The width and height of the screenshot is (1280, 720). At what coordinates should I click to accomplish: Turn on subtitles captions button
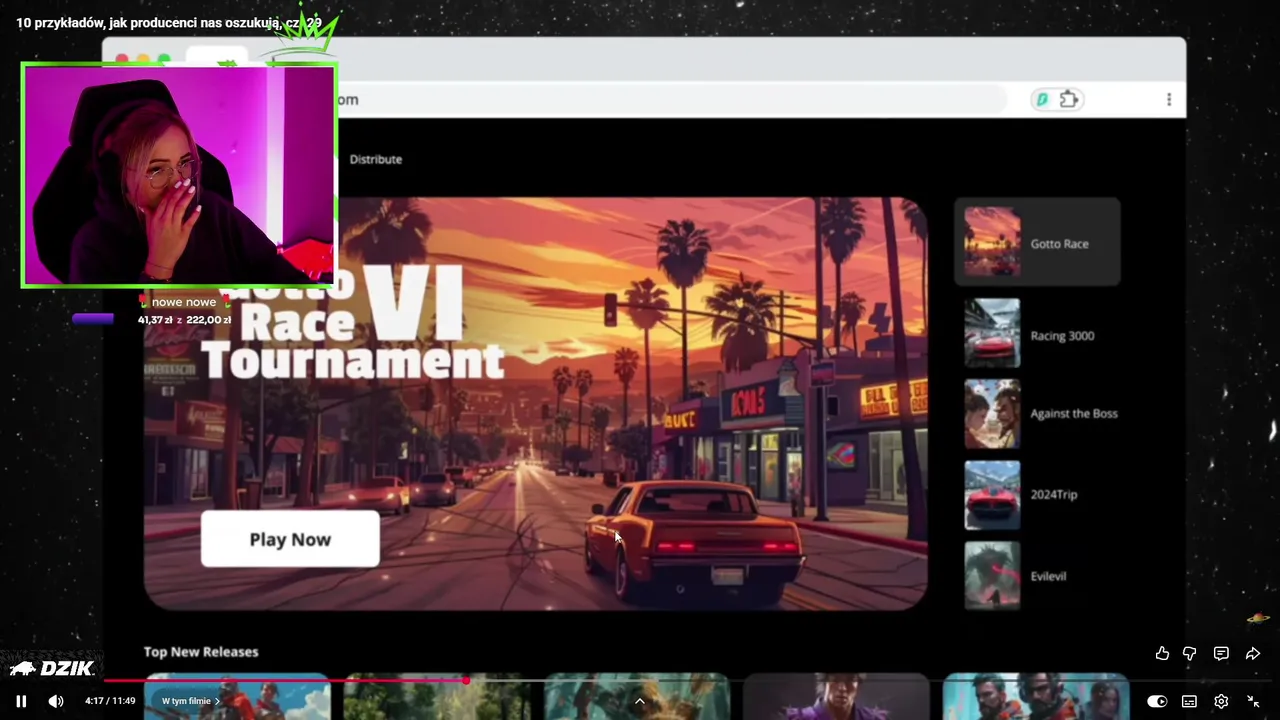[1189, 701]
